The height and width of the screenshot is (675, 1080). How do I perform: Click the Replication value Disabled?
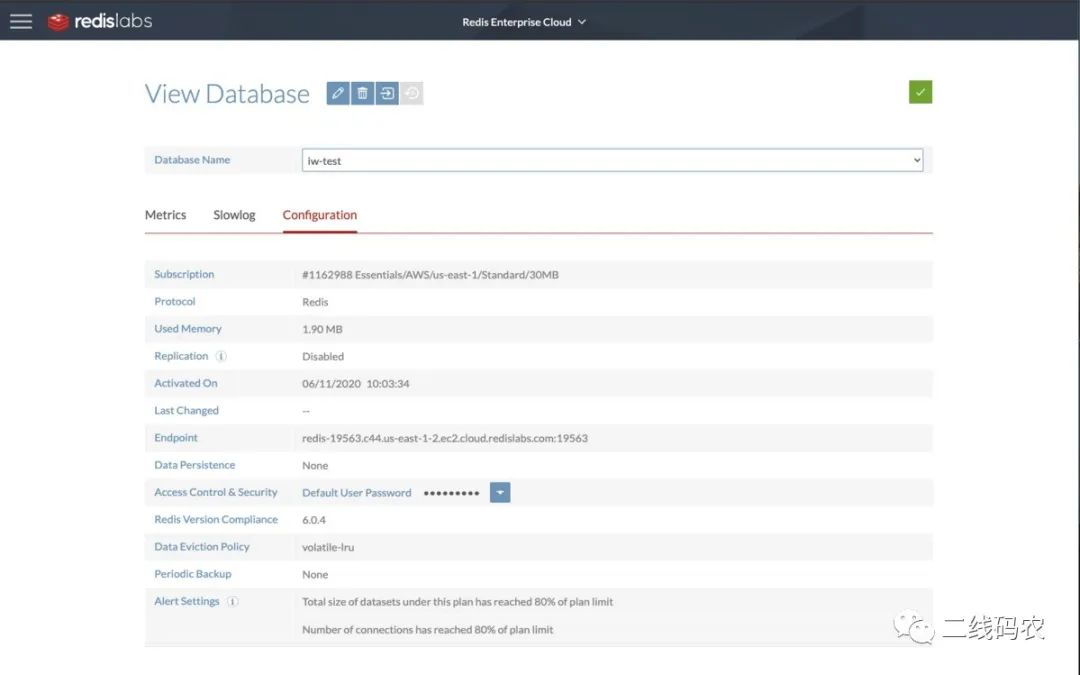(x=323, y=356)
